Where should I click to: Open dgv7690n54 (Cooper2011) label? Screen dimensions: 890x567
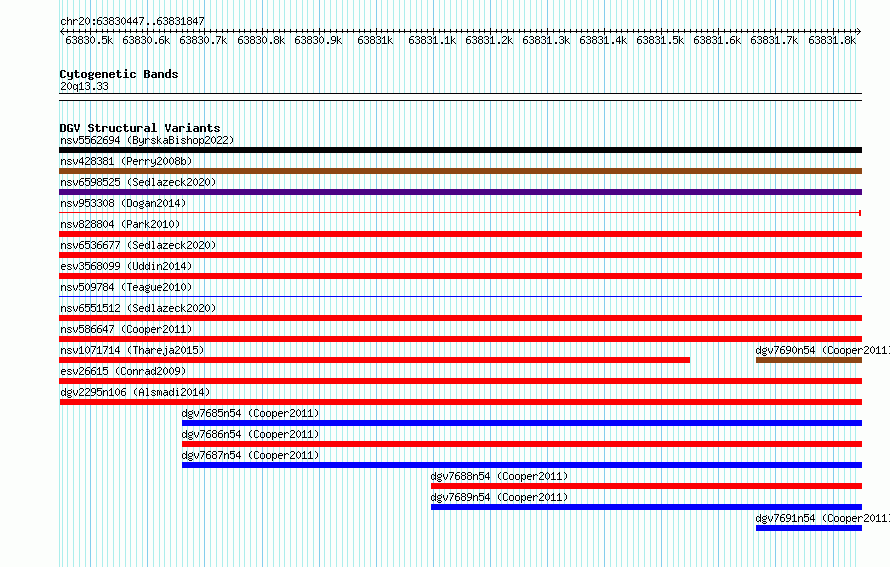(x=822, y=350)
